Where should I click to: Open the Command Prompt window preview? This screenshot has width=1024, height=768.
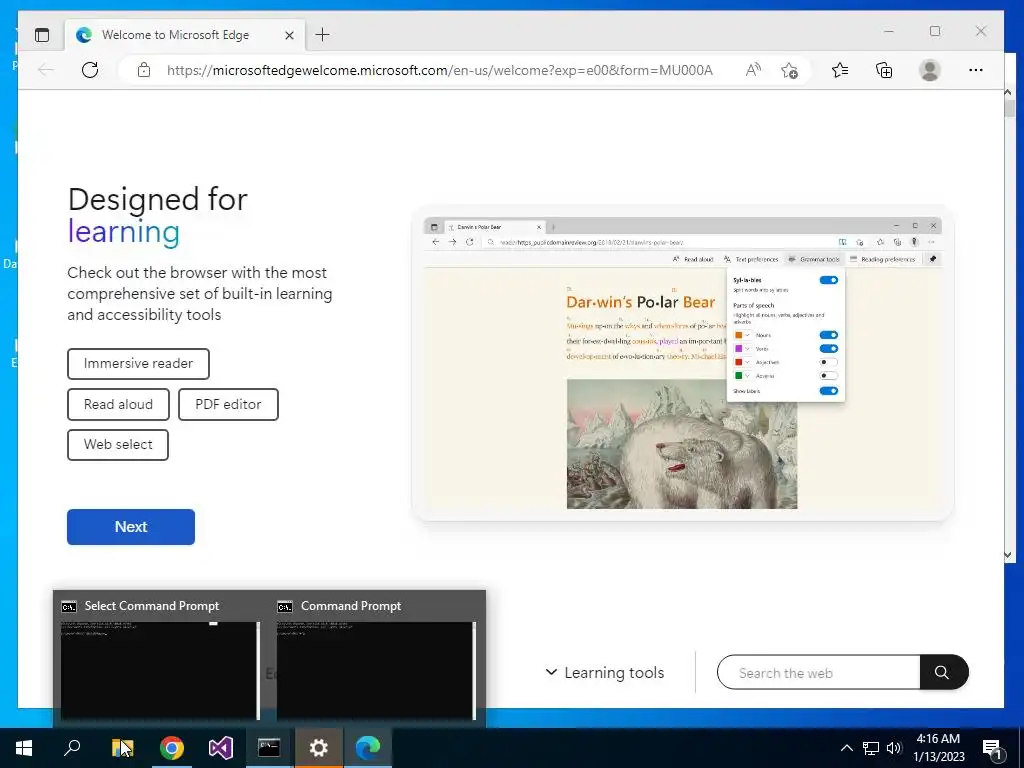point(377,660)
